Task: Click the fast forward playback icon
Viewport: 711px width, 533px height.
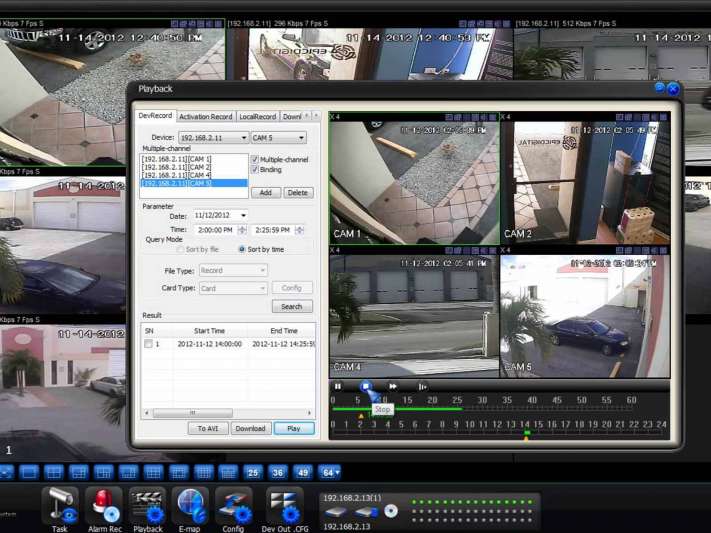Action: [x=393, y=386]
